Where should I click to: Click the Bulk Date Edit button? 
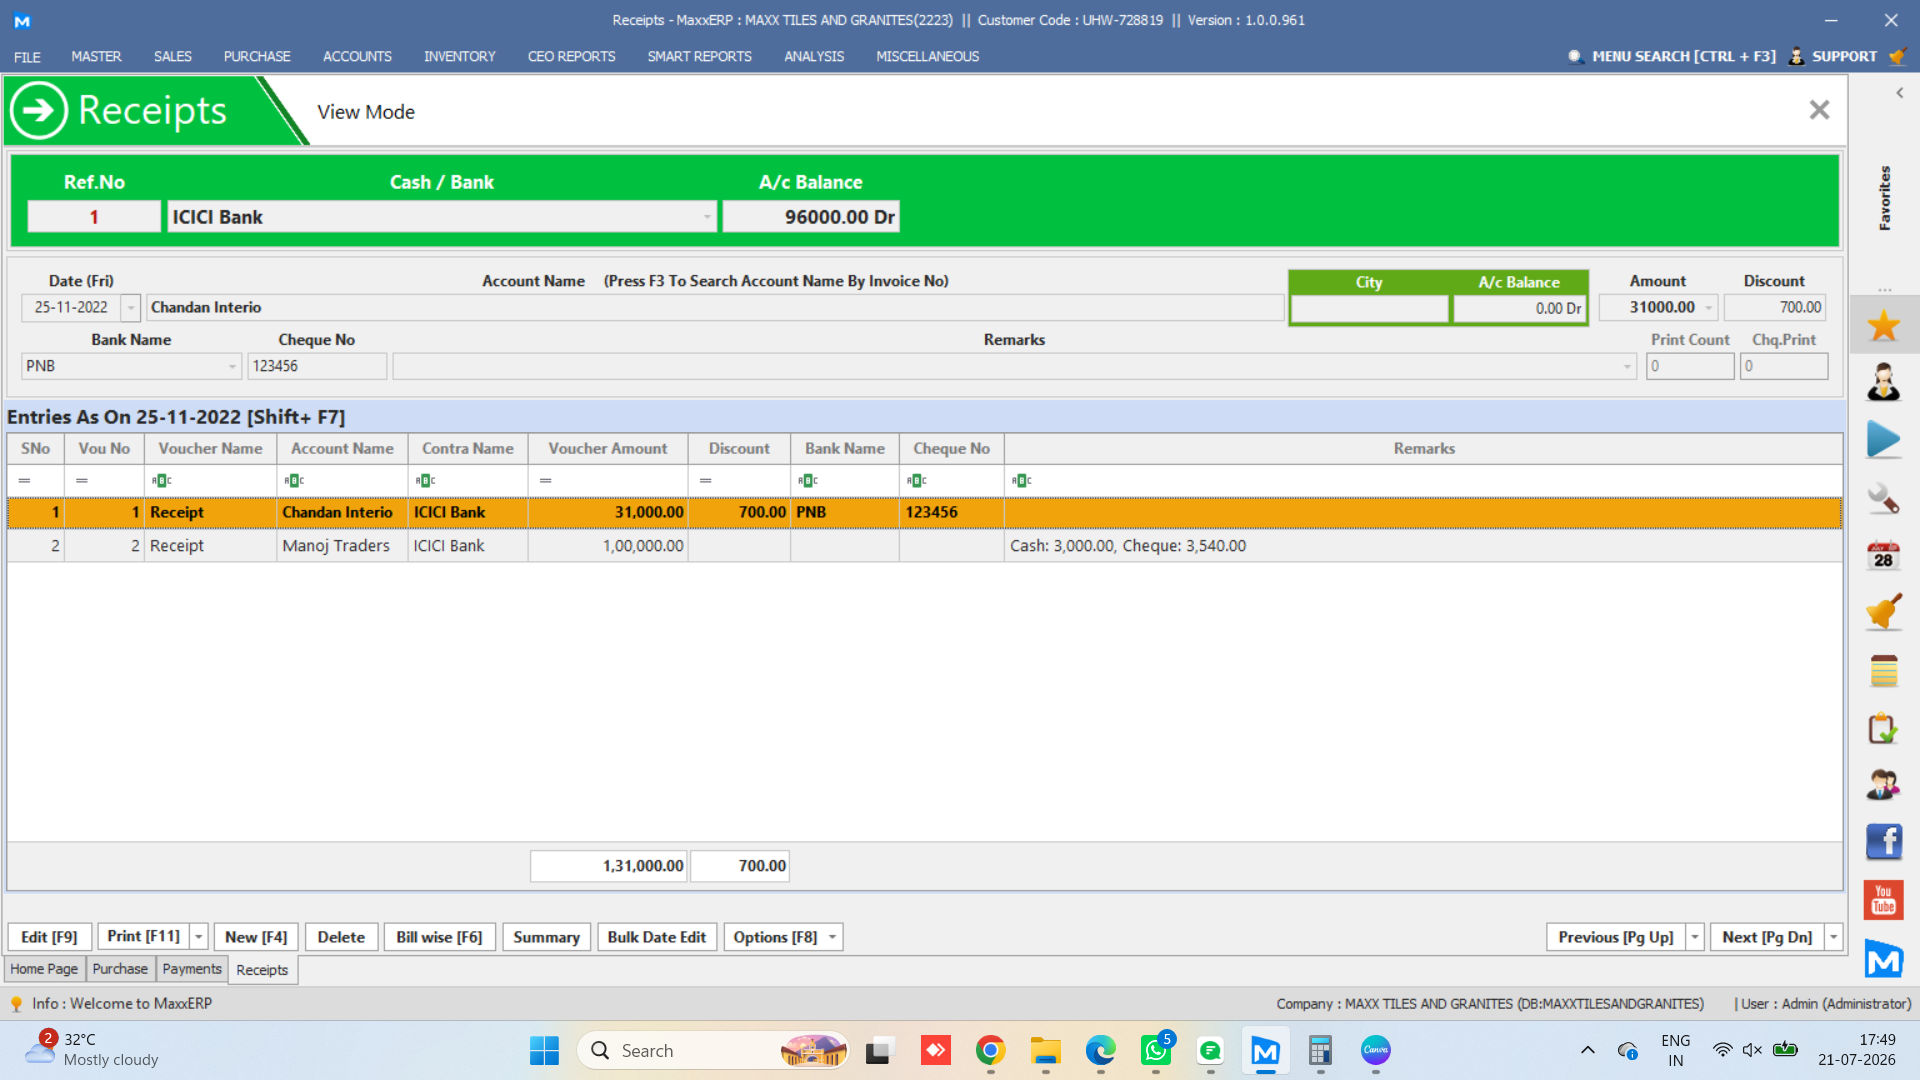pos(656,937)
